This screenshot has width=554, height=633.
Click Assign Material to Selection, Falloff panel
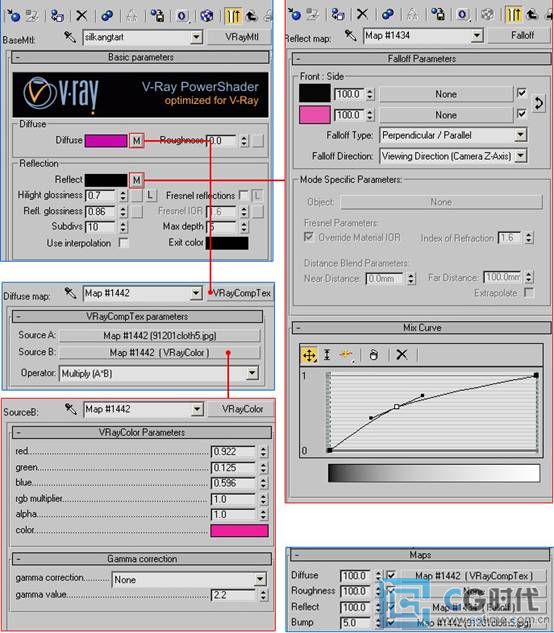(338, 15)
